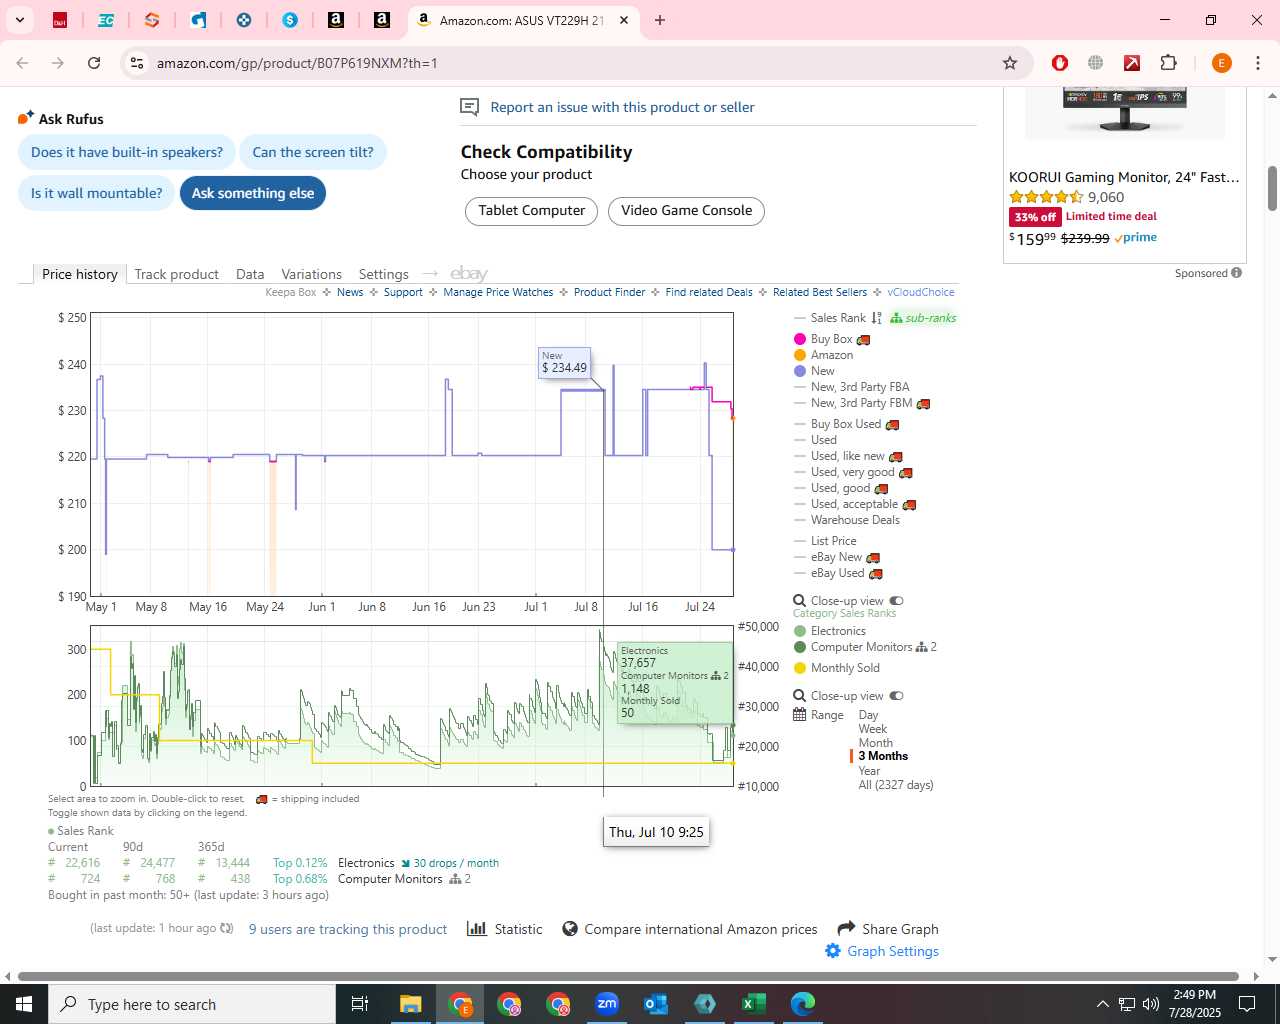Click the Report an issue speech bubble icon

click(x=469, y=107)
